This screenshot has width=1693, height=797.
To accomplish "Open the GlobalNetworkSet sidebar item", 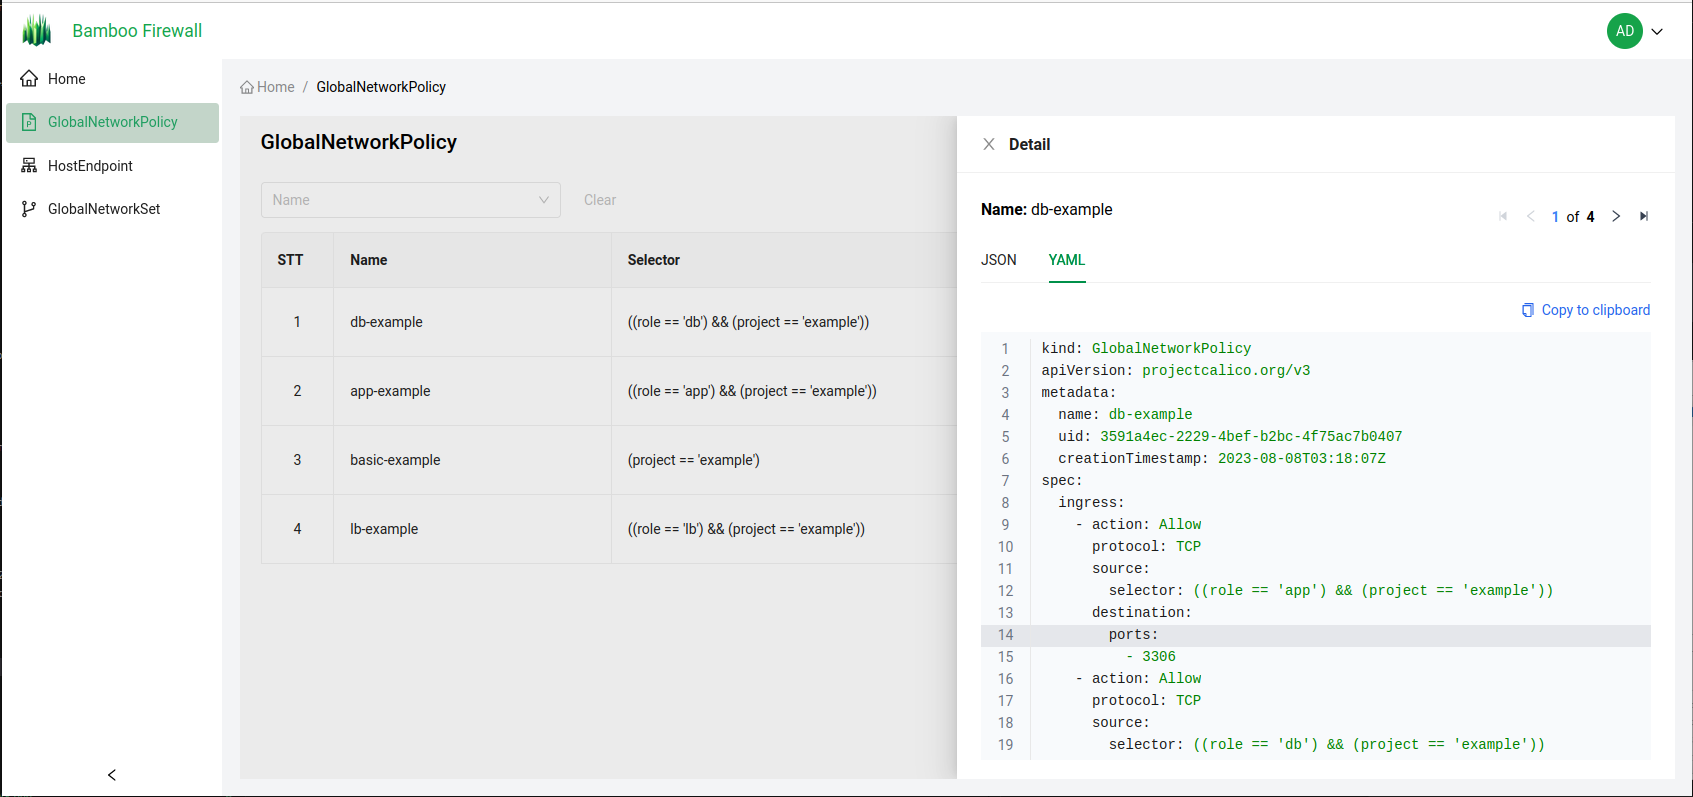I will (112, 209).
